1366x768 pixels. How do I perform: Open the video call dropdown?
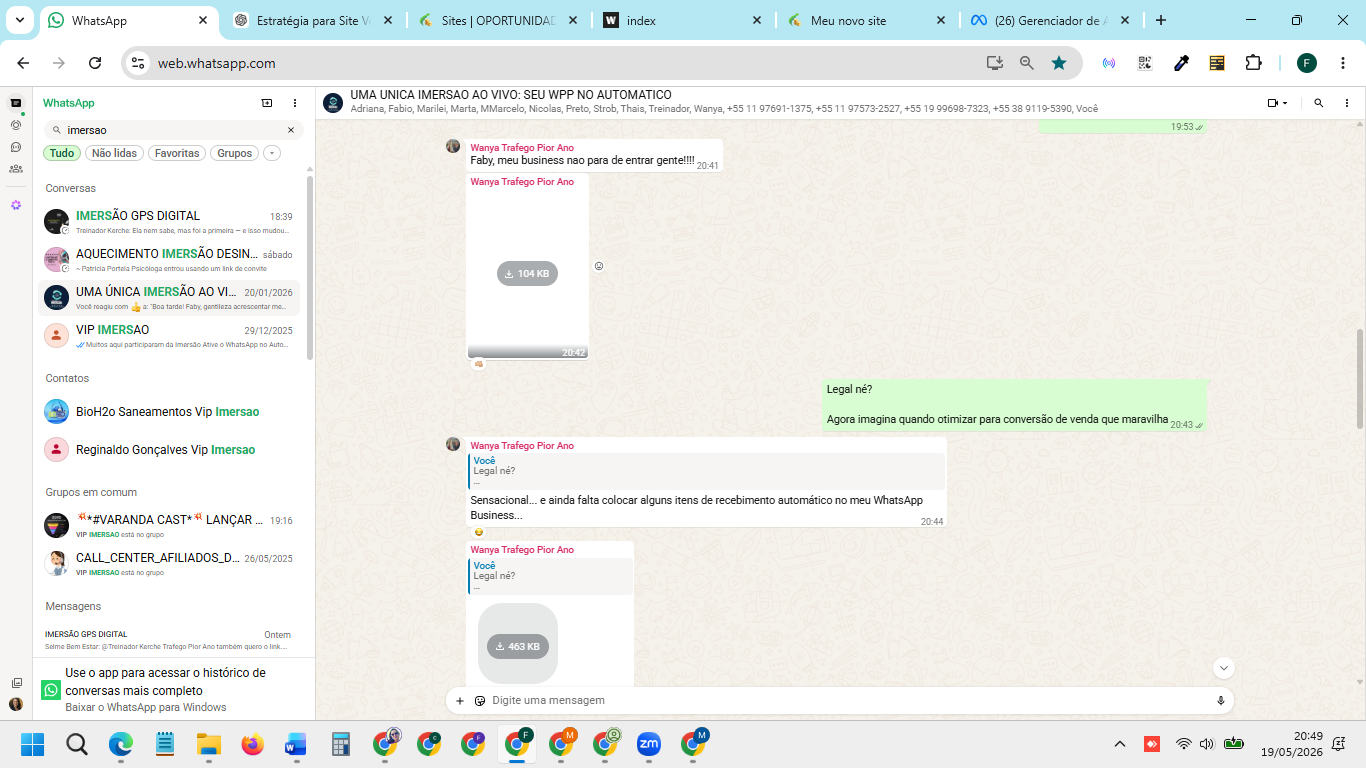[1277, 103]
